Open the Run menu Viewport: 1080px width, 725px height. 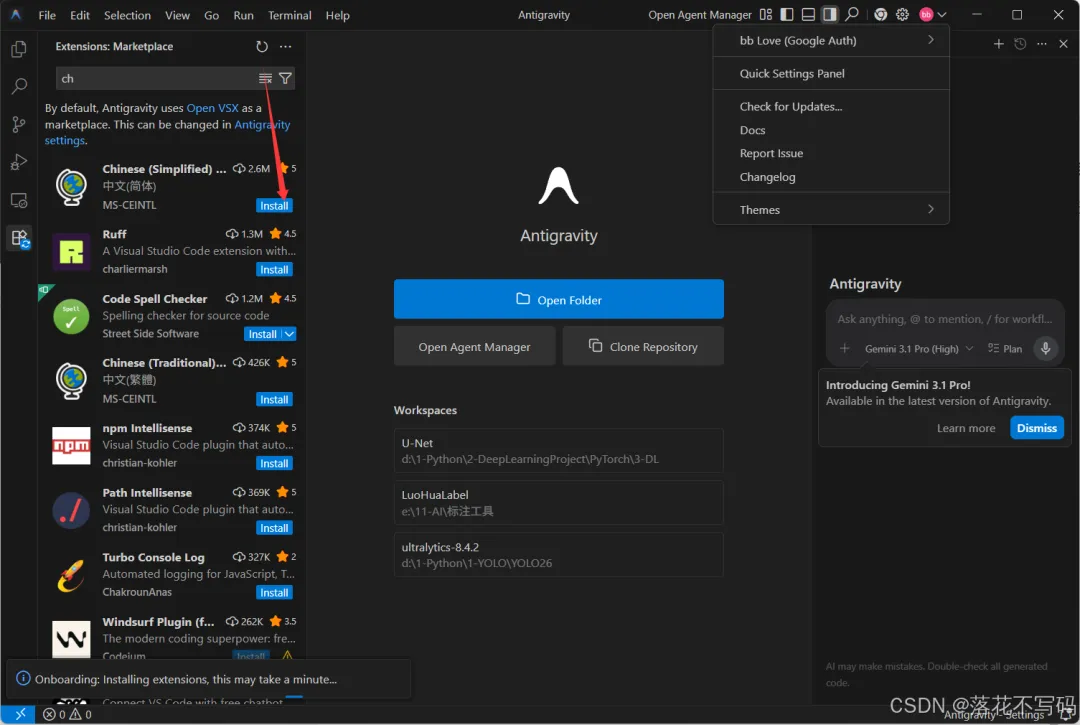pos(243,14)
